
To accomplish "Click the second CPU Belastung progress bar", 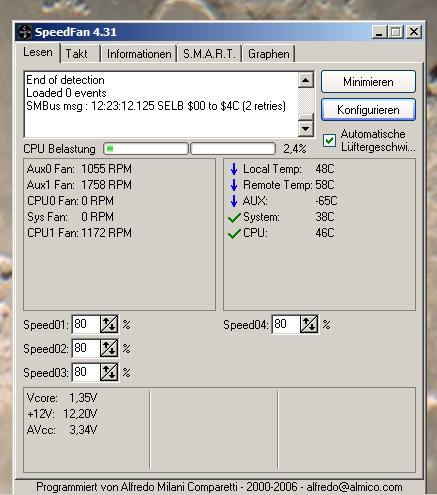I will point(233,149).
